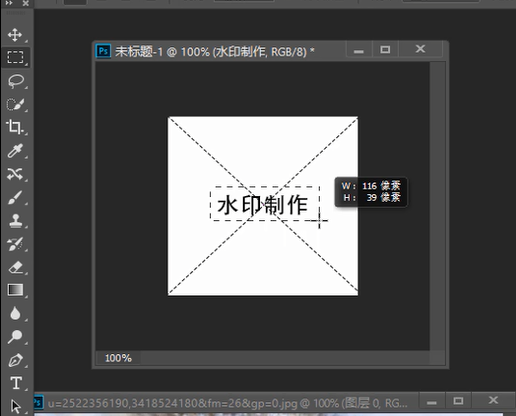
Task: Select the Rectangular Marquee tool
Action: [15, 57]
